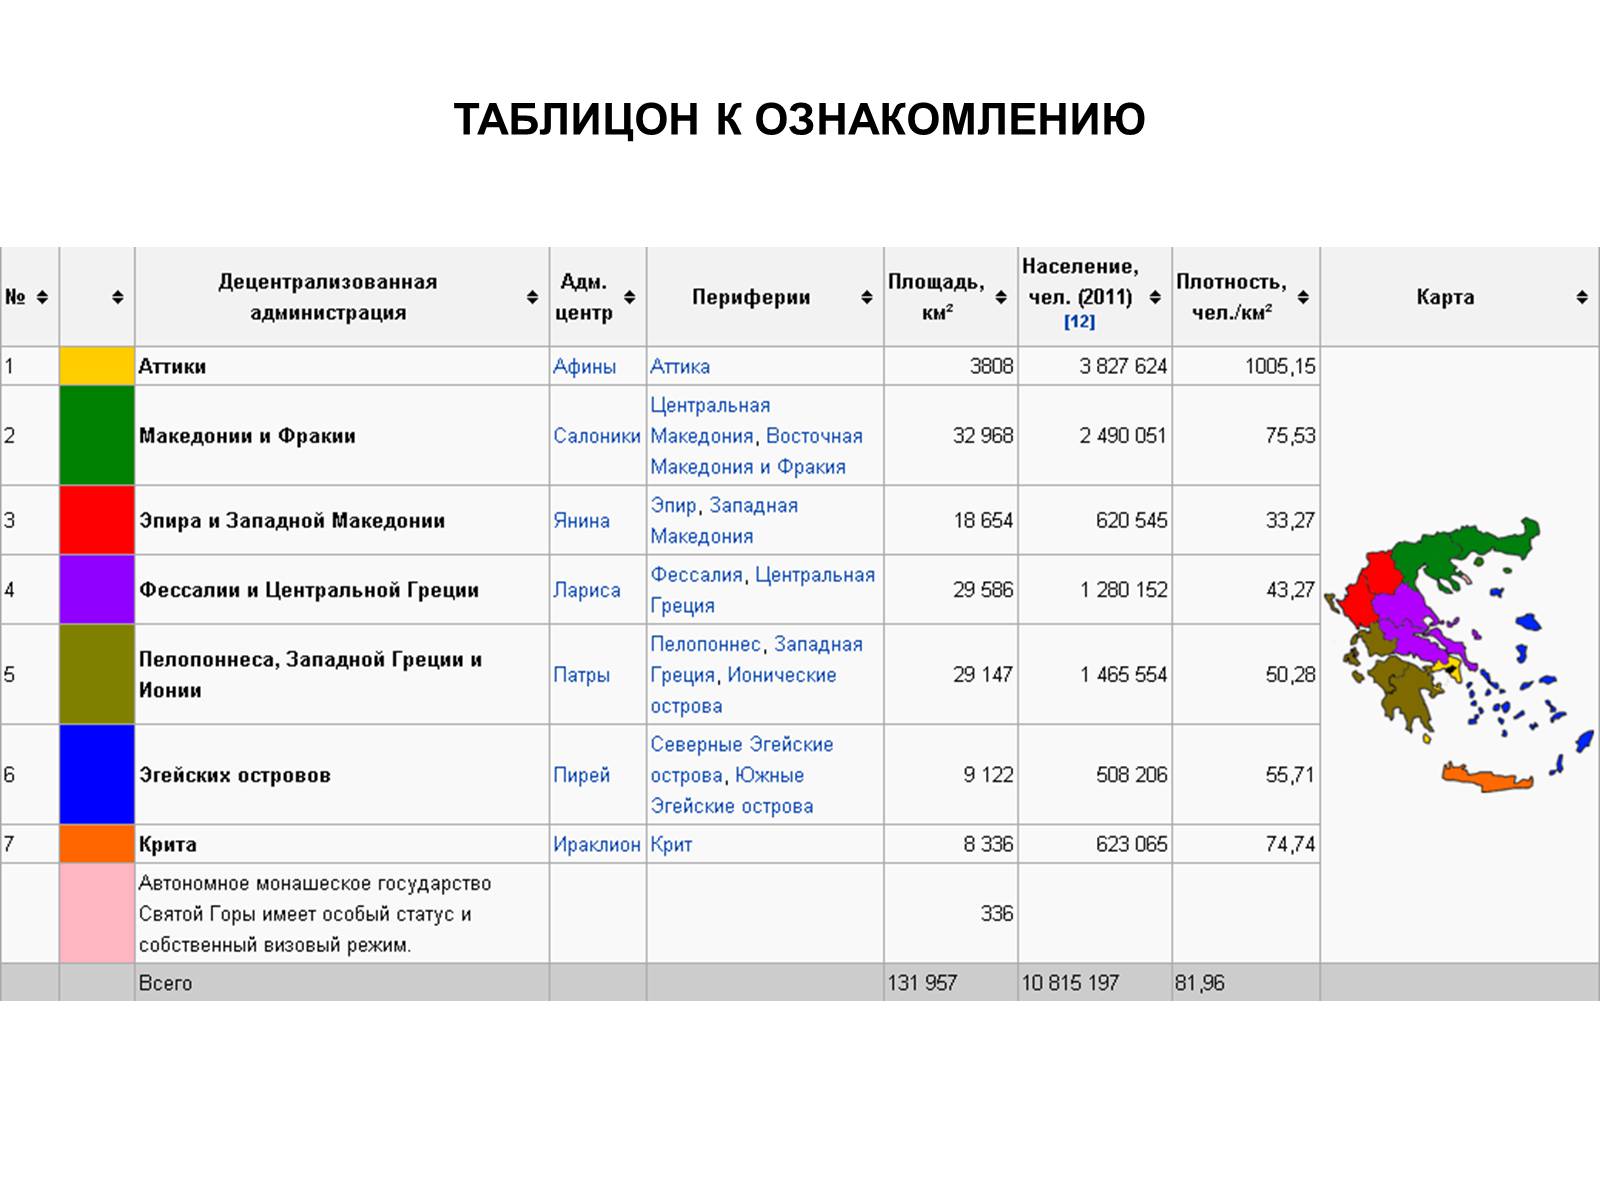
Task: Select the Аттики administration name
Action: pyautogui.click(x=172, y=366)
